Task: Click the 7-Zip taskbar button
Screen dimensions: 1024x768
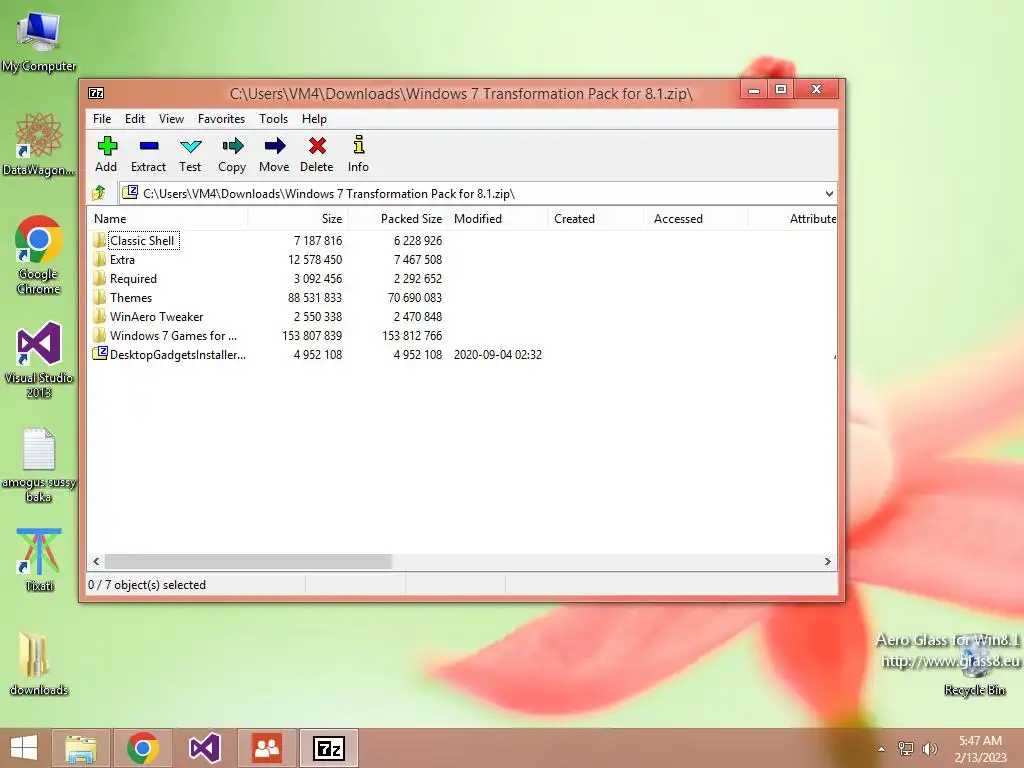Action: pos(328,748)
